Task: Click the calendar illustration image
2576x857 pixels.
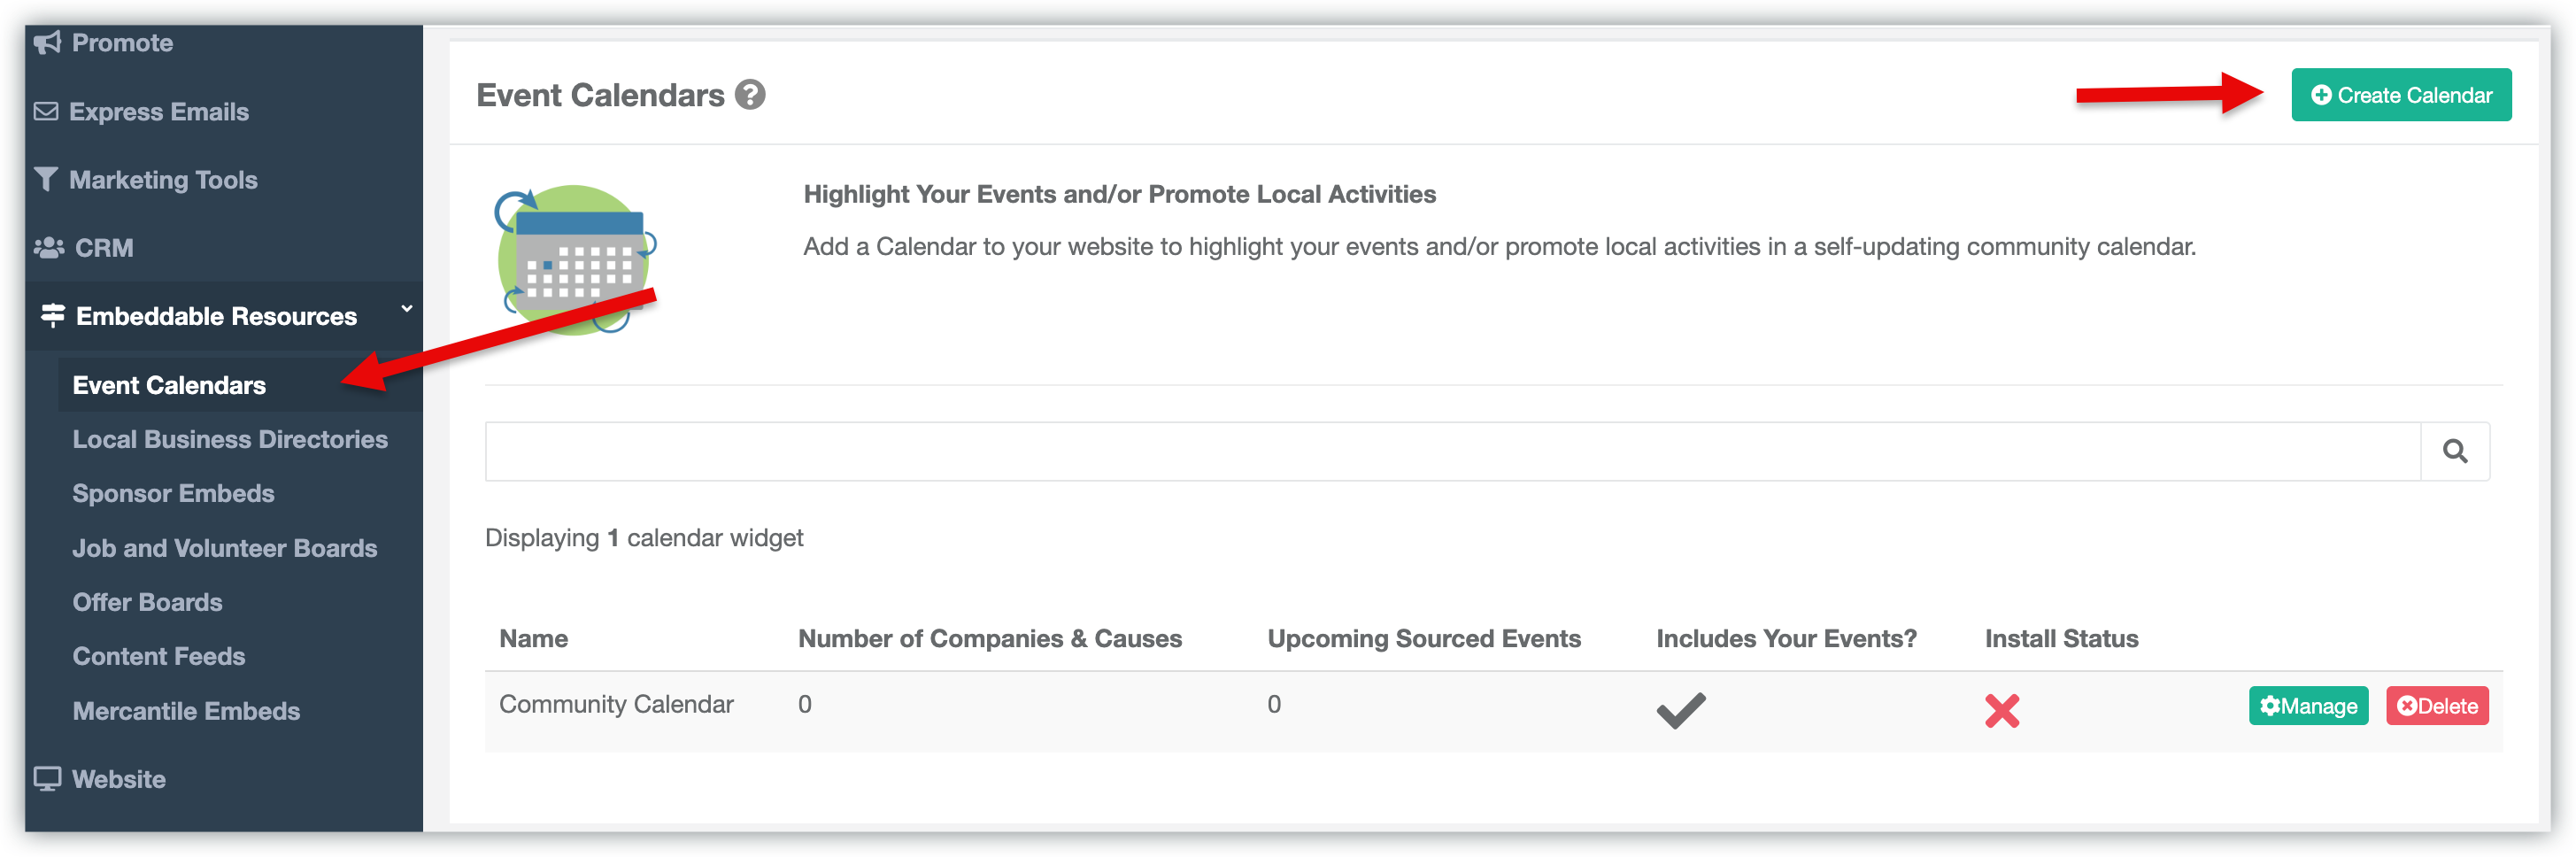Action: pos(575,259)
